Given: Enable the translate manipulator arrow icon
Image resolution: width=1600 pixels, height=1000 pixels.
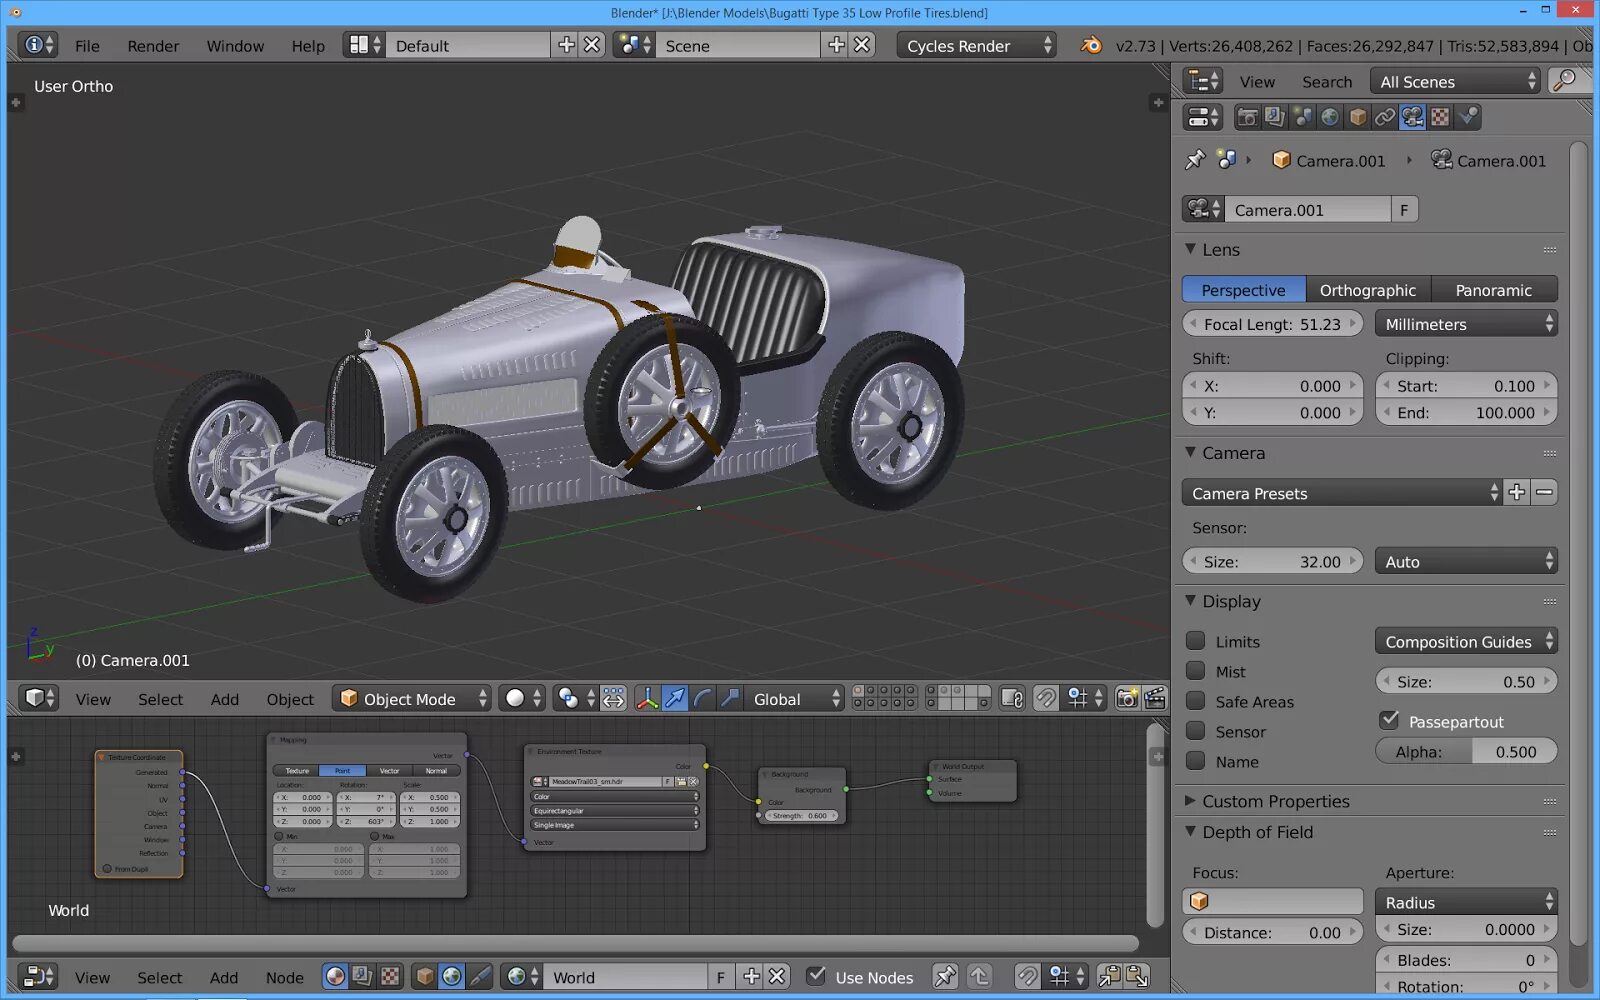Looking at the screenshot, I should [675, 698].
